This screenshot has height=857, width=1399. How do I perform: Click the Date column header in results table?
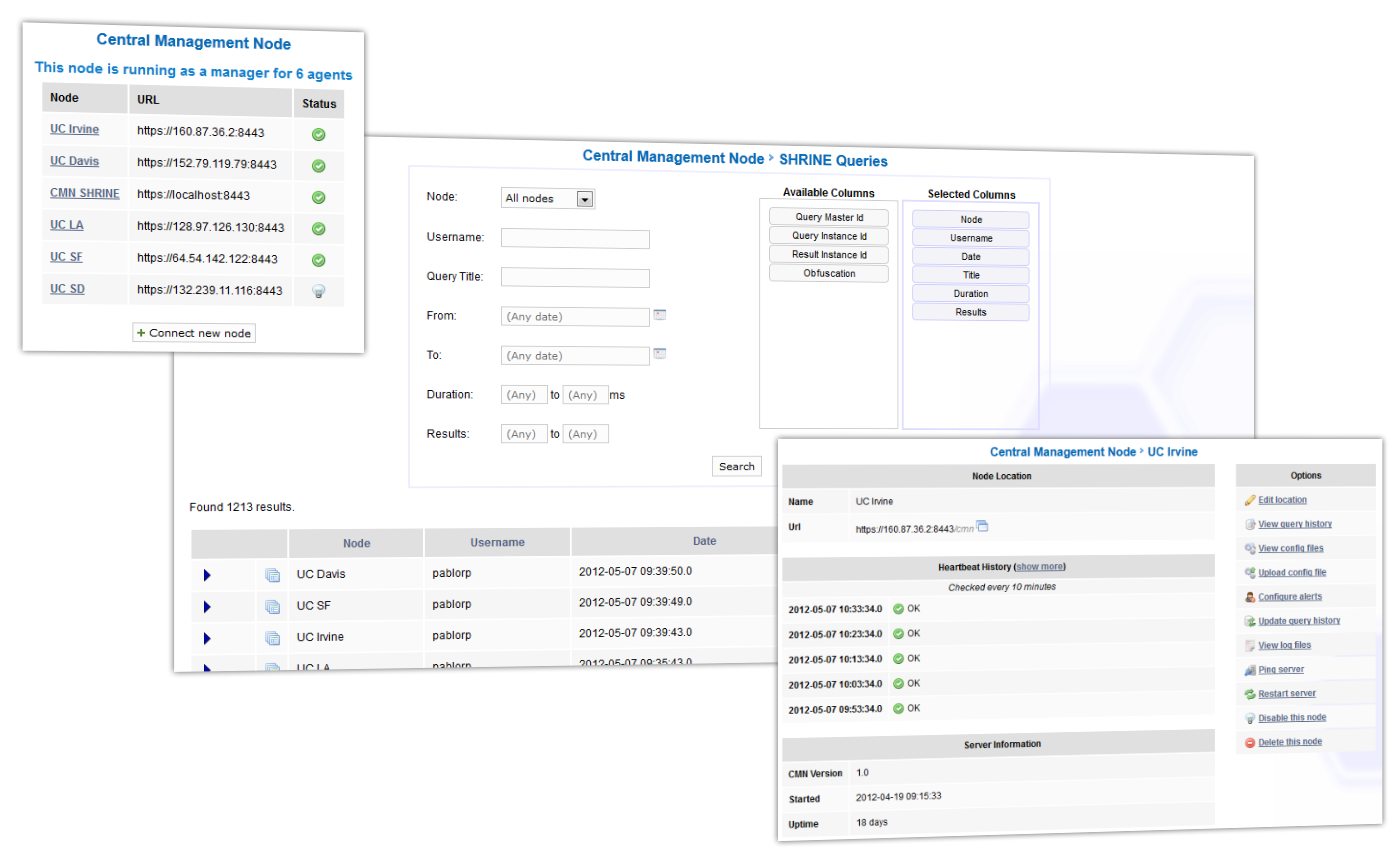tap(704, 542)
